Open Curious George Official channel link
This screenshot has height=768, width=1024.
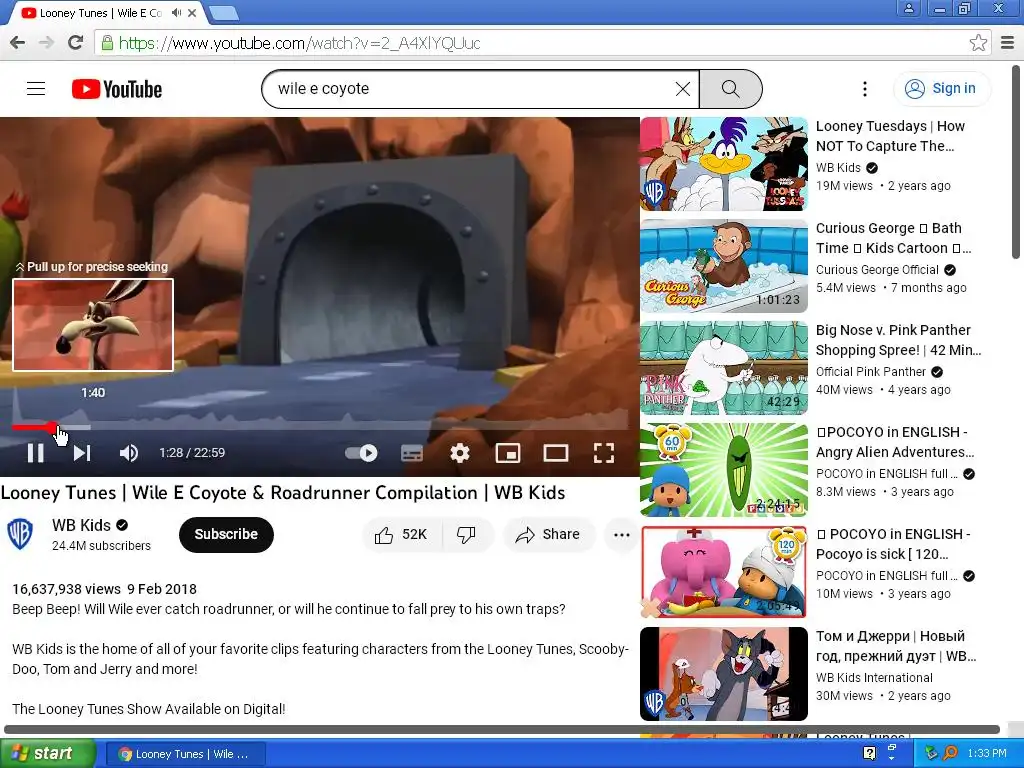pyautogui.click(x=877, y=270)
